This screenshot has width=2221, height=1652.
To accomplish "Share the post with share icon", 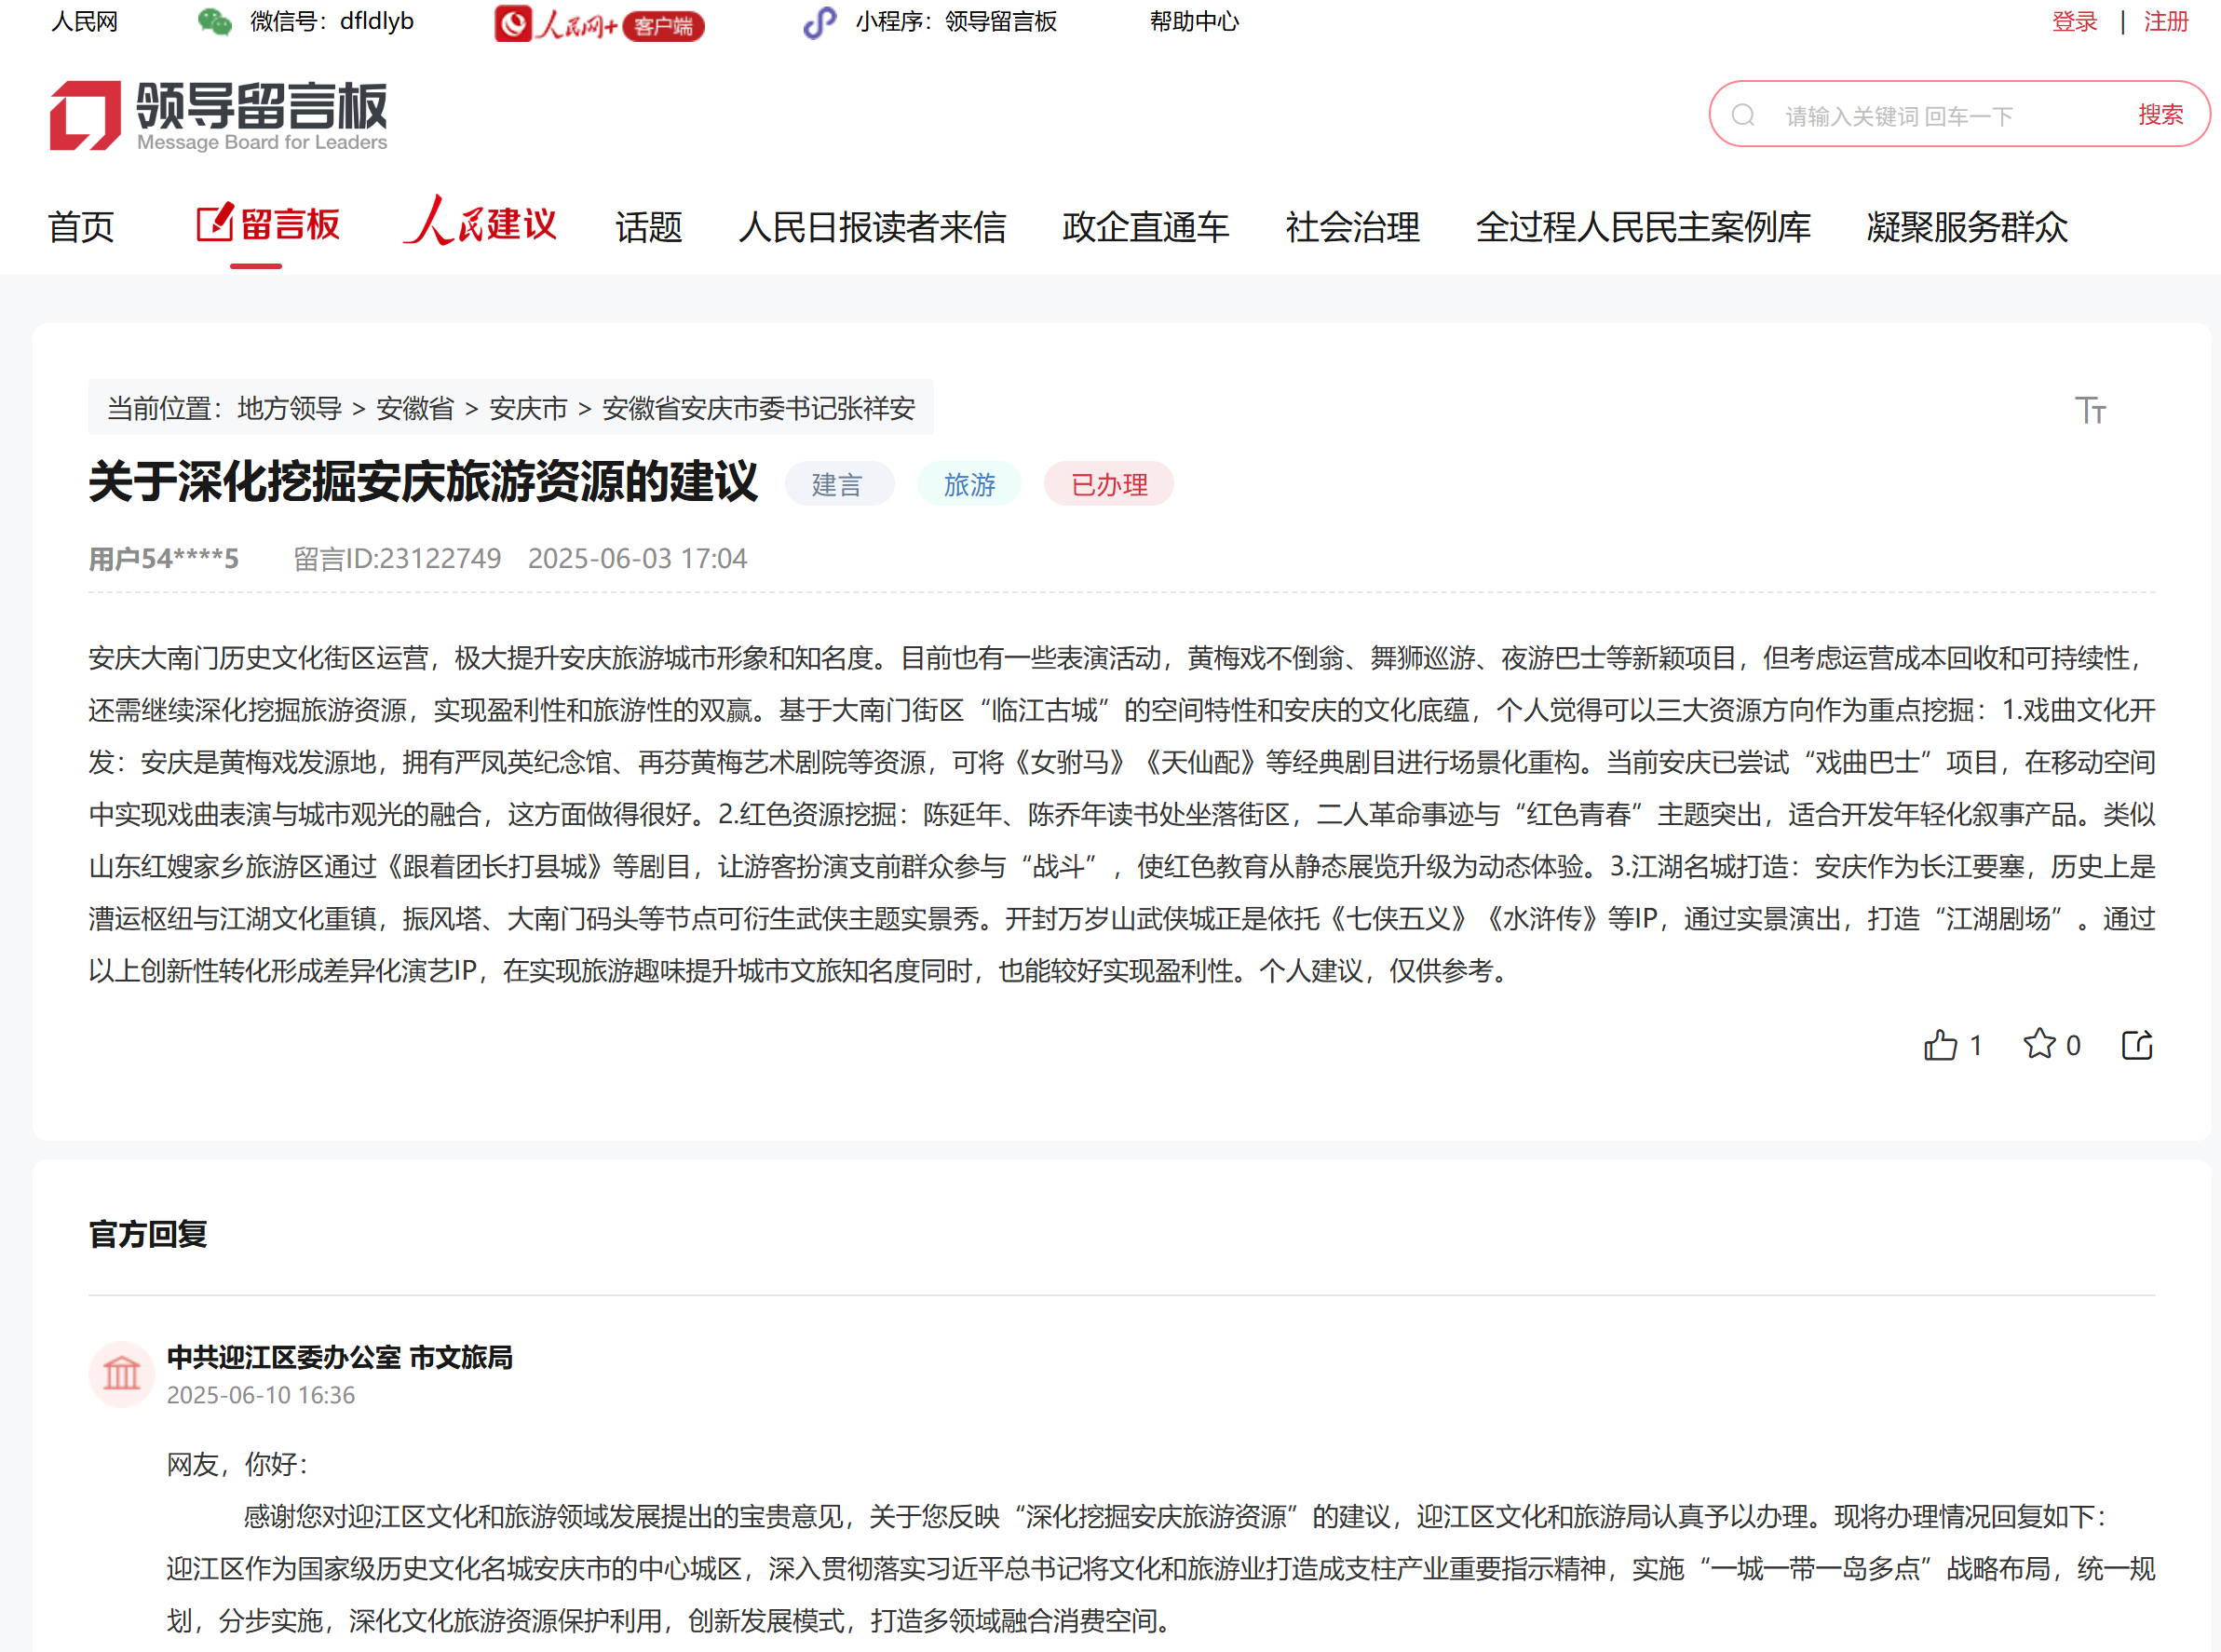I will [x=2137, y=1045].
